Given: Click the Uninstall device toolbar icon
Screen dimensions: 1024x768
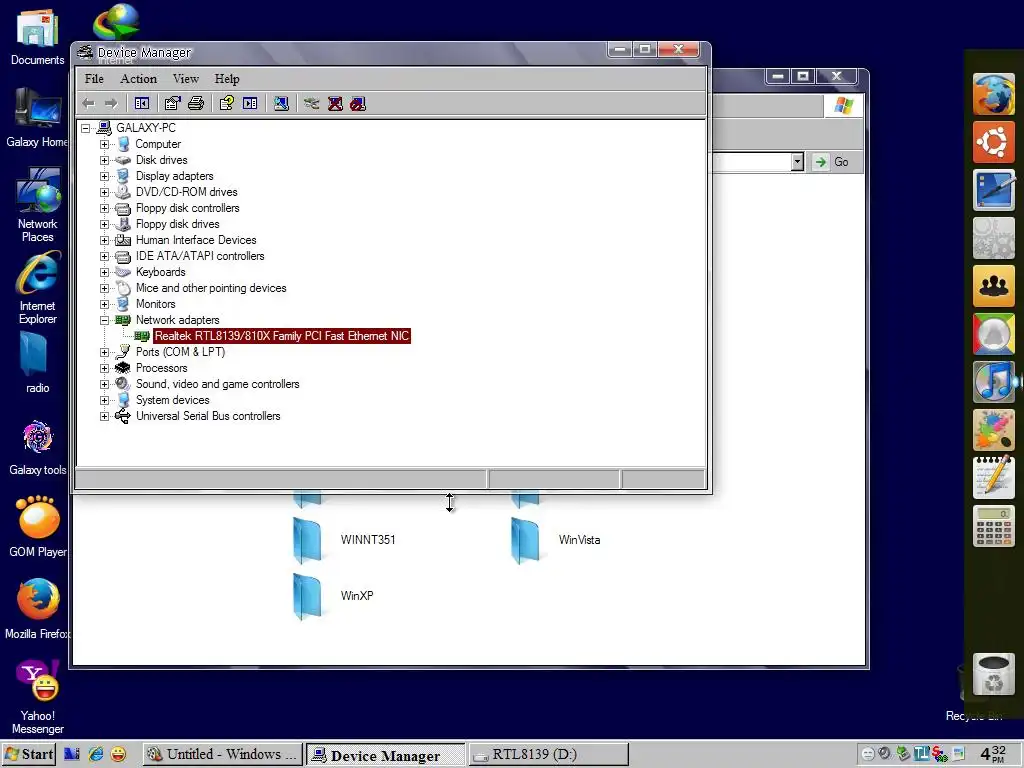Looking at the screenshot, I should 335,103.
